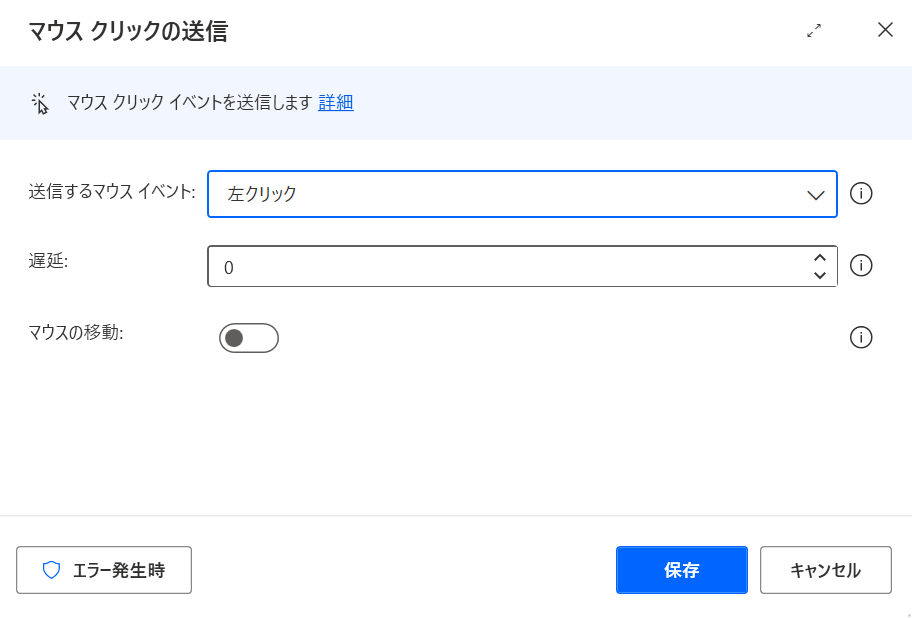Click the shield icon beside エラー発生時
The height and width of the screenshot is (618, 912).
[51, 570]
